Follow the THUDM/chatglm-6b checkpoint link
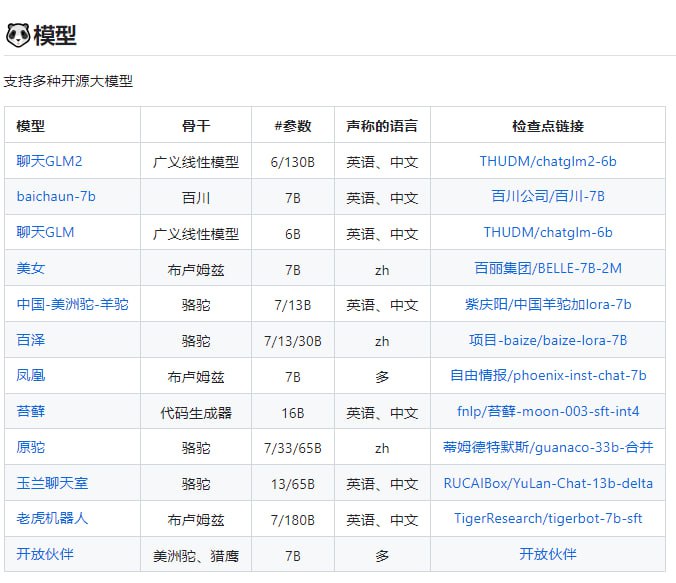 548,232
